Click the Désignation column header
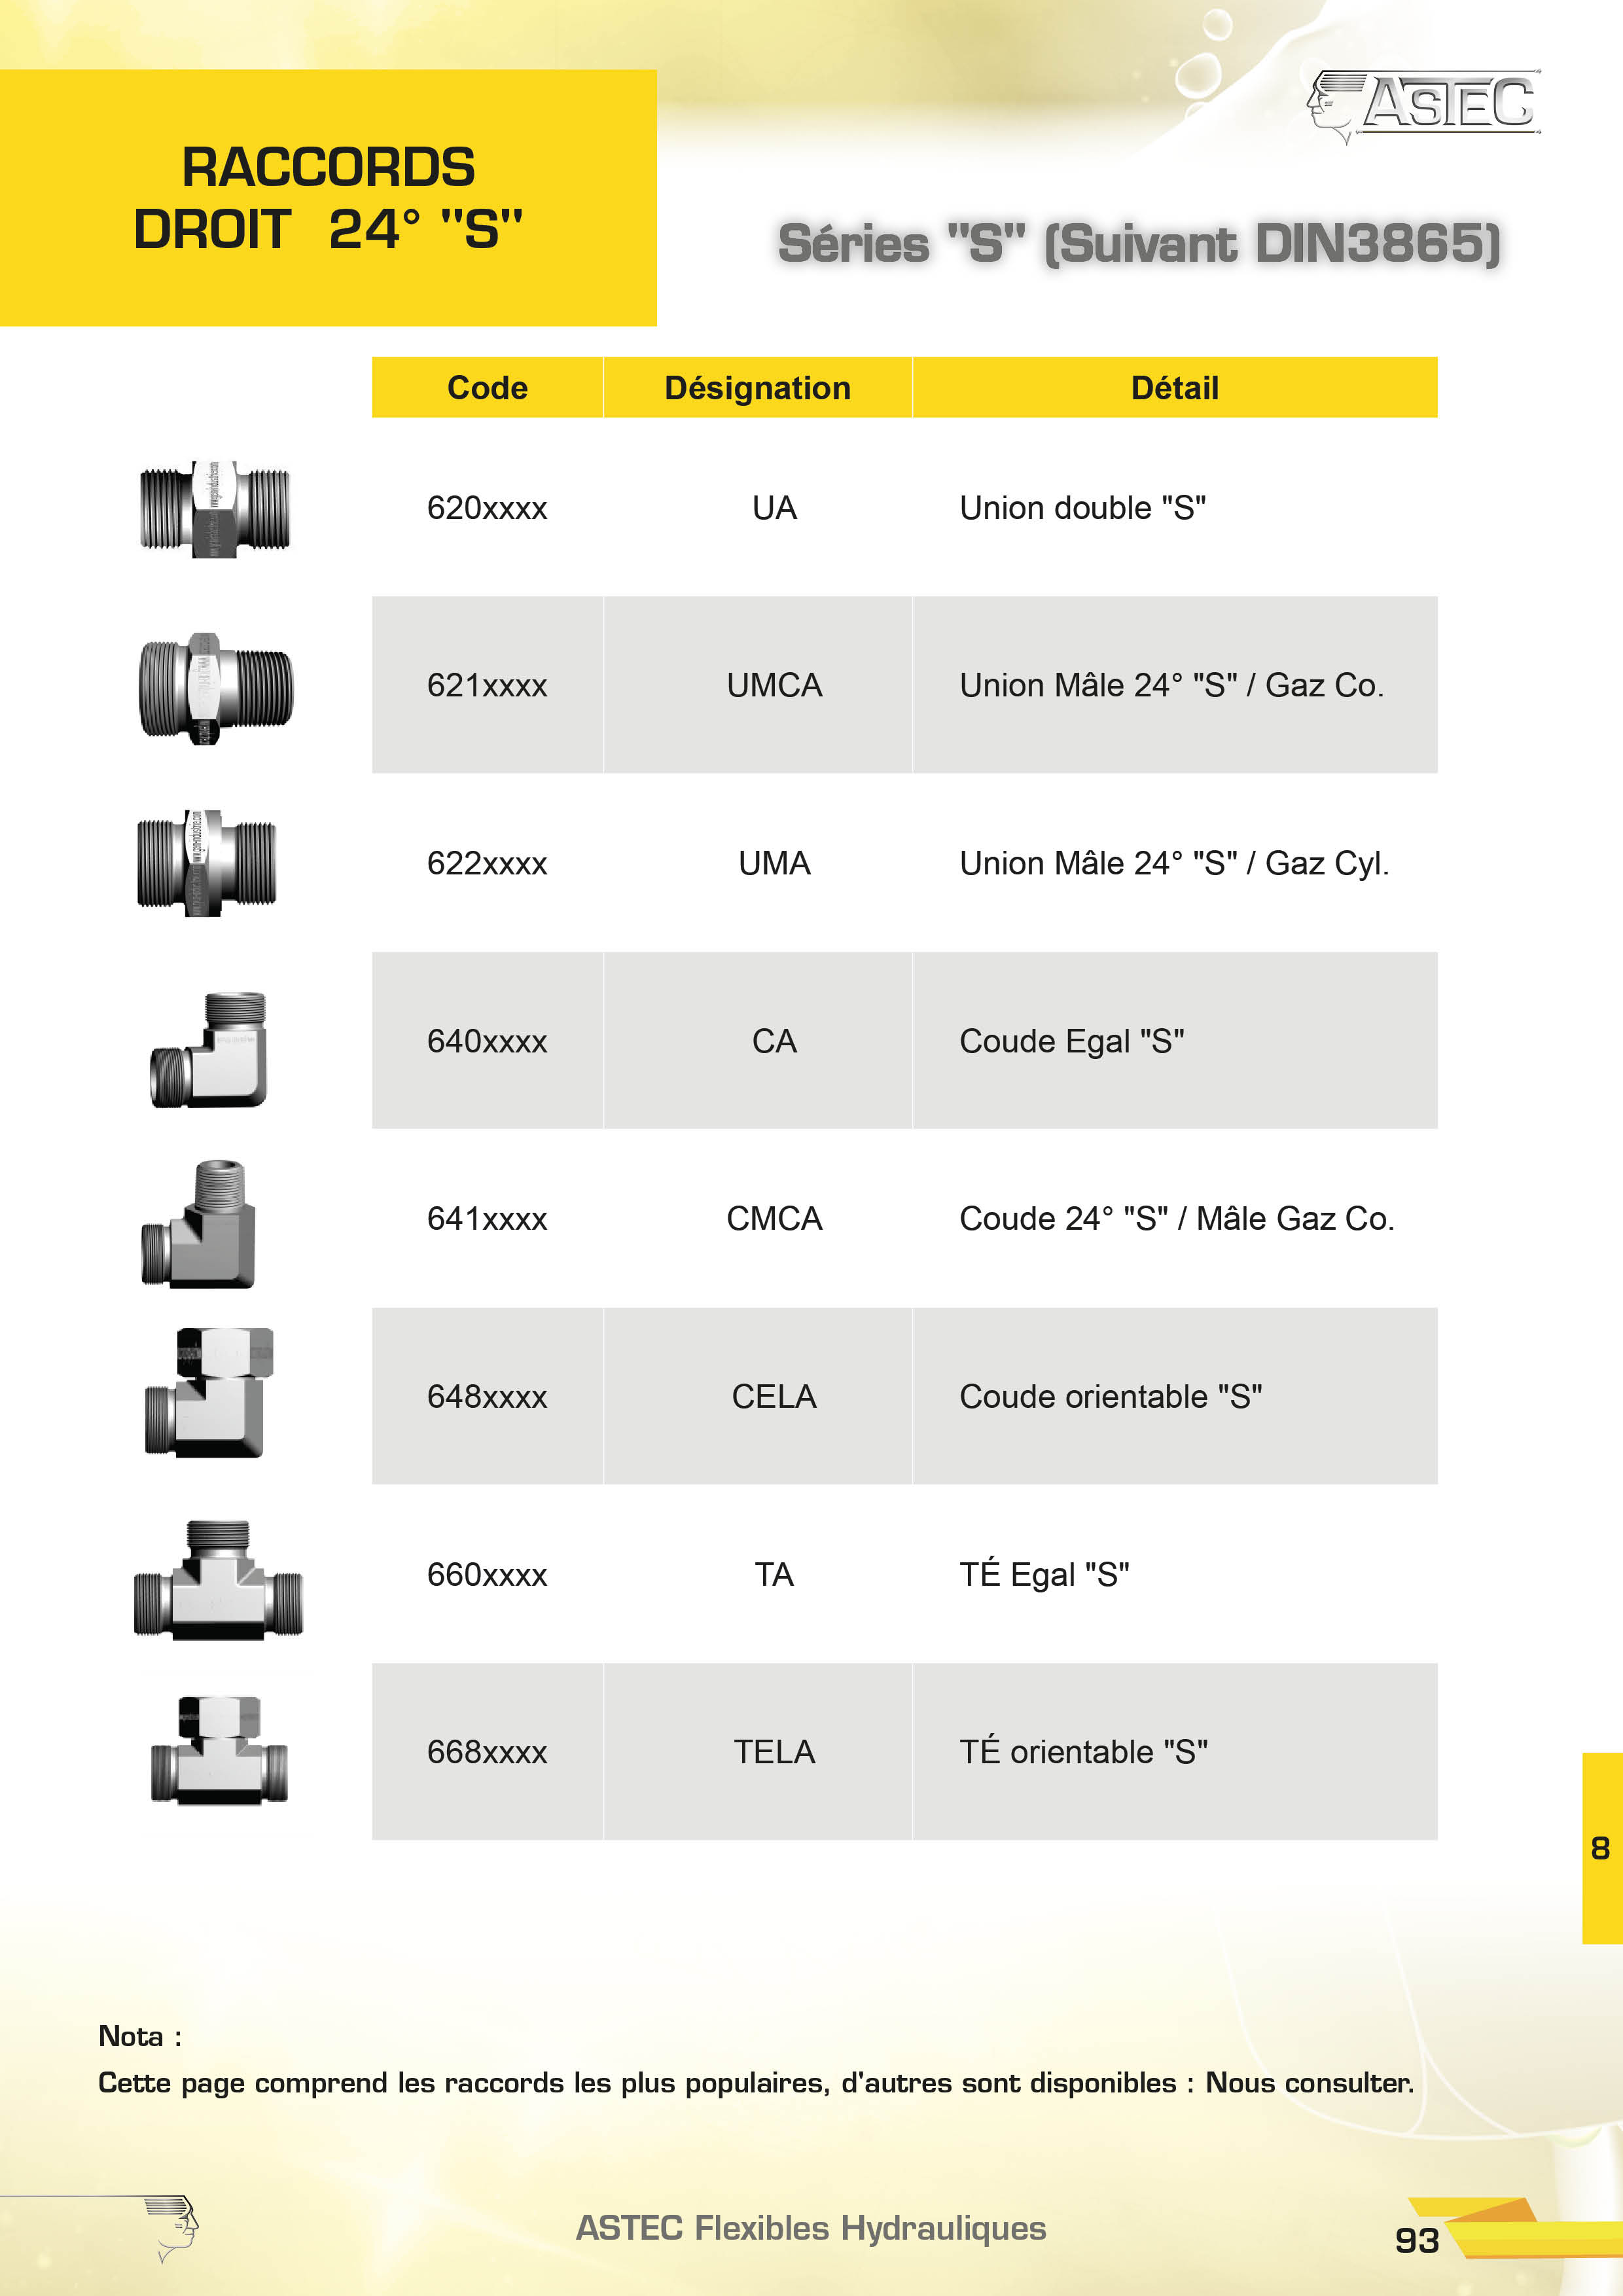 [757, 388]
